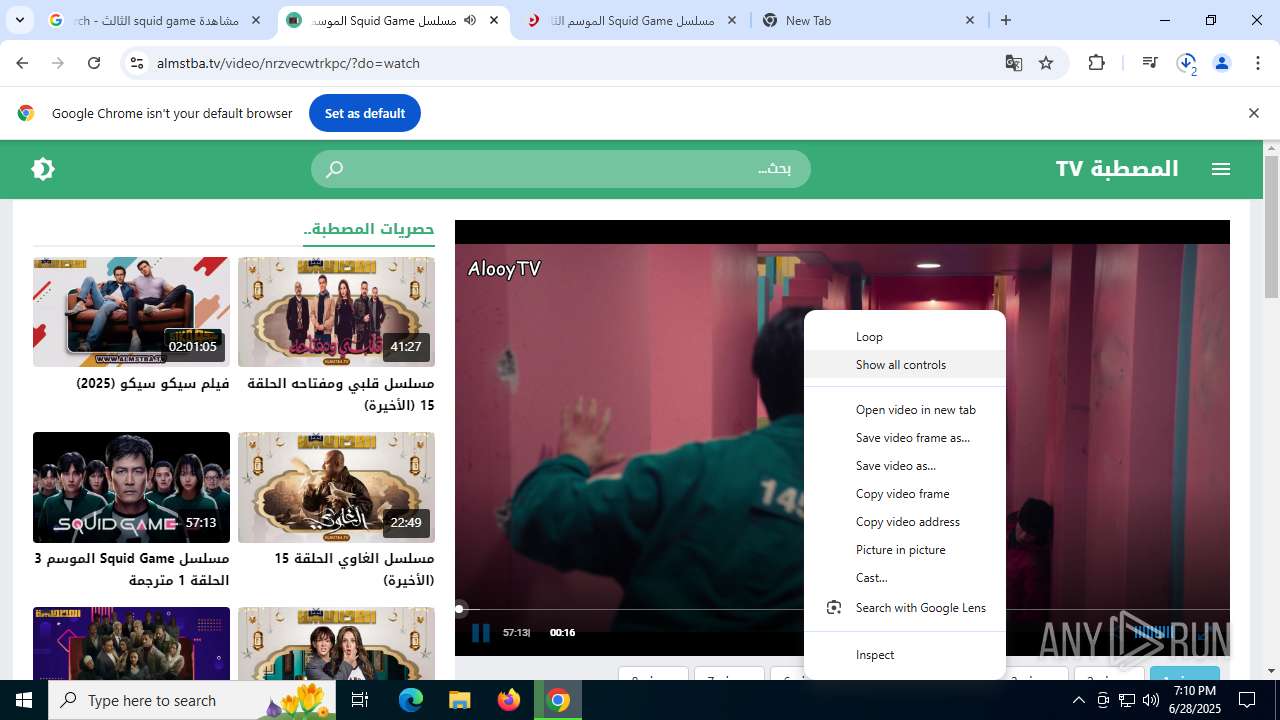Select Inspect from the context menu

pos(905,655)
